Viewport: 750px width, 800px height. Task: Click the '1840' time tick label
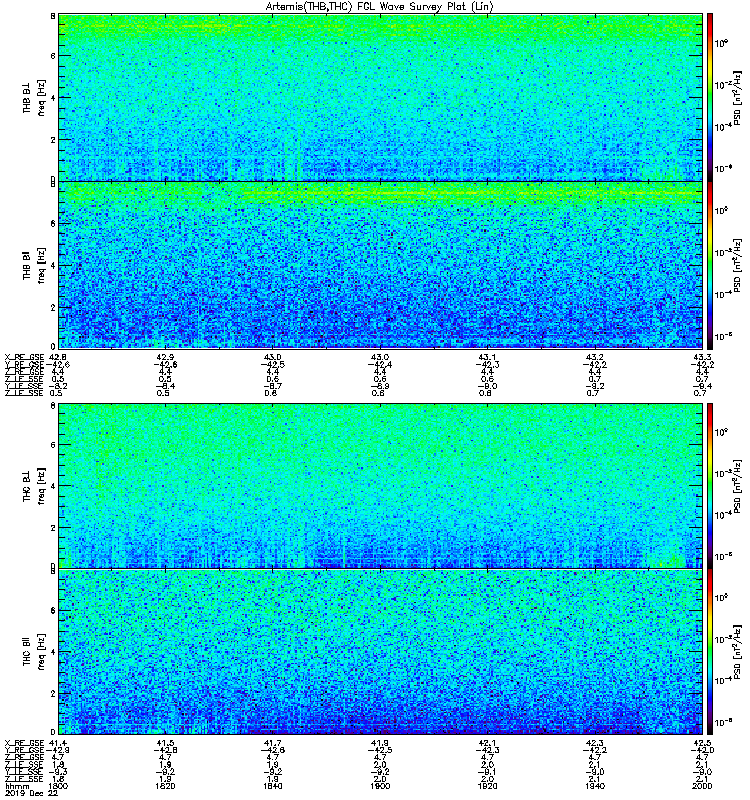click(272, 786)
